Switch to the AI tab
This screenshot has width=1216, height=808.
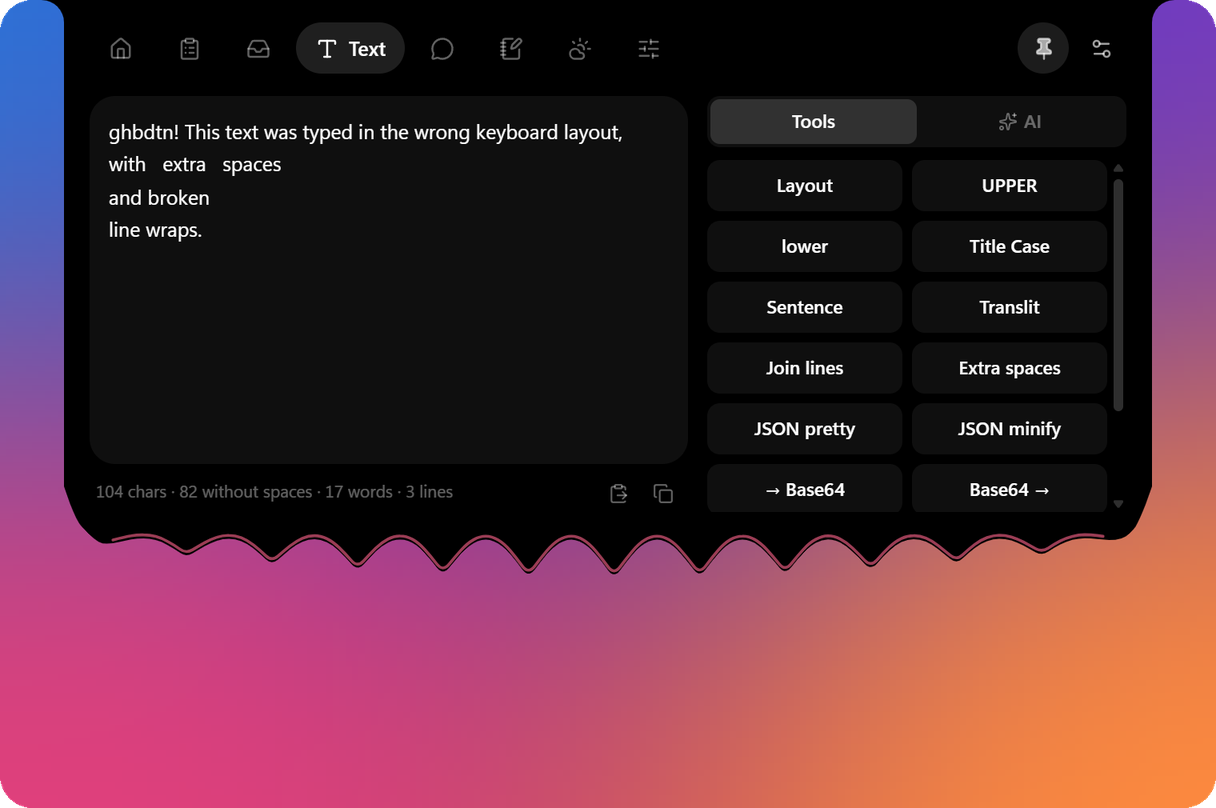1020,122
